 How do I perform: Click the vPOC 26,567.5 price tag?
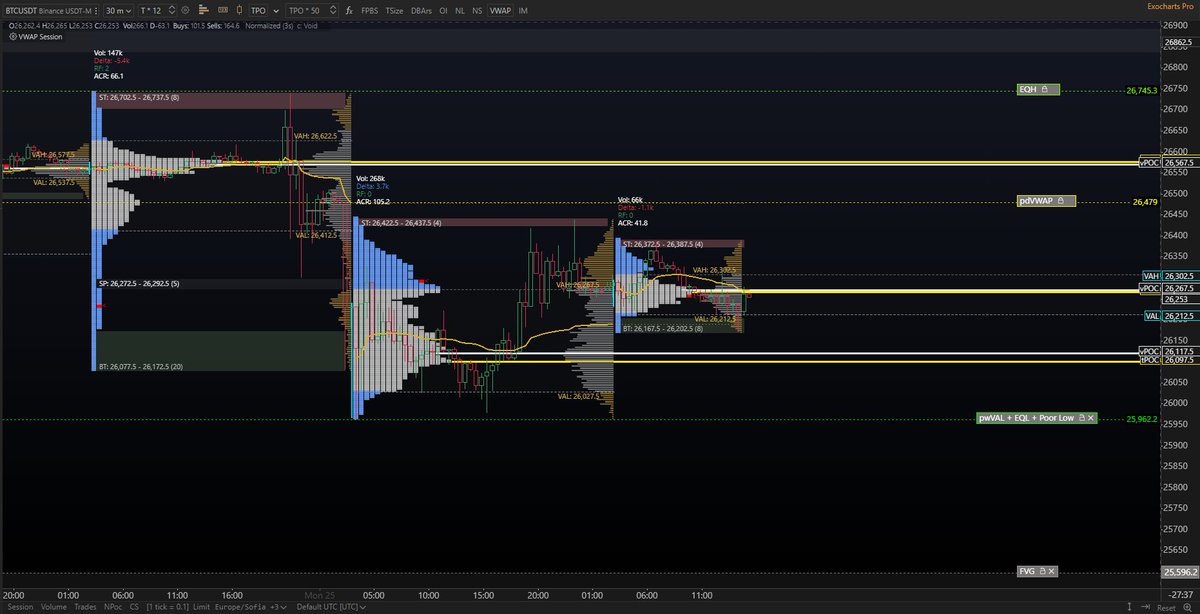(x=1169, y=163)
